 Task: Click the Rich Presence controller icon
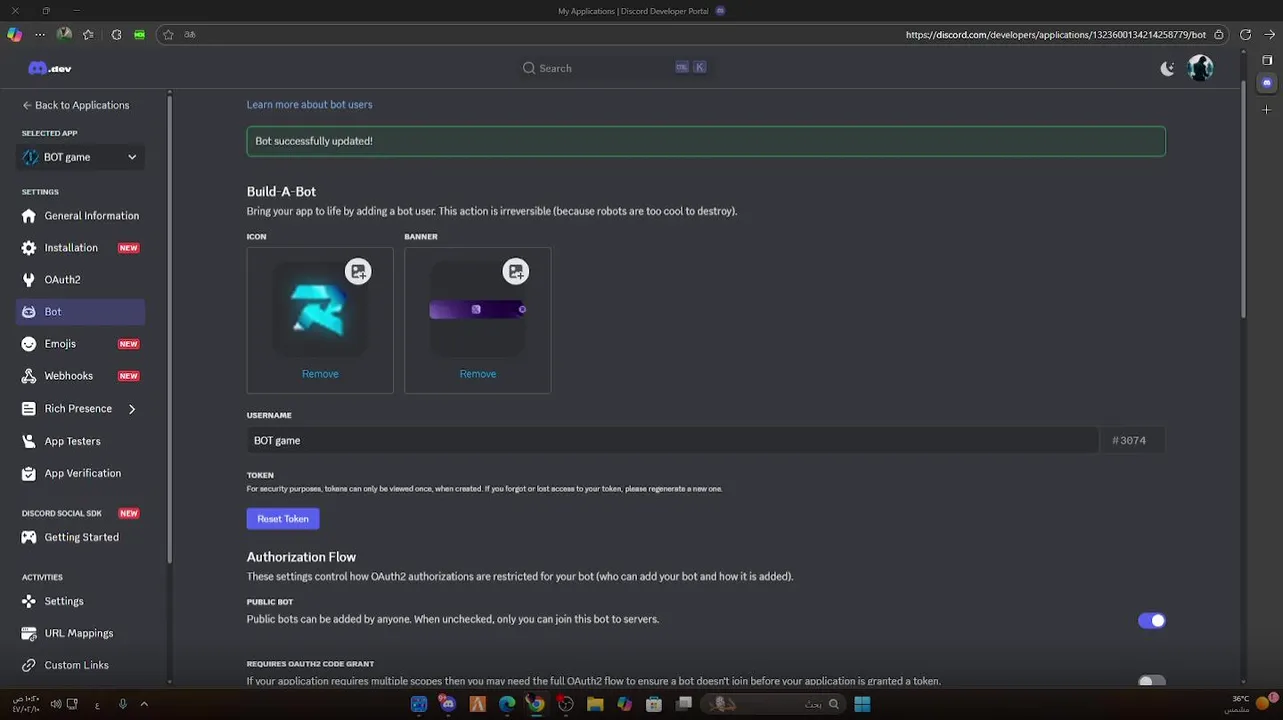tap(29, 409)
